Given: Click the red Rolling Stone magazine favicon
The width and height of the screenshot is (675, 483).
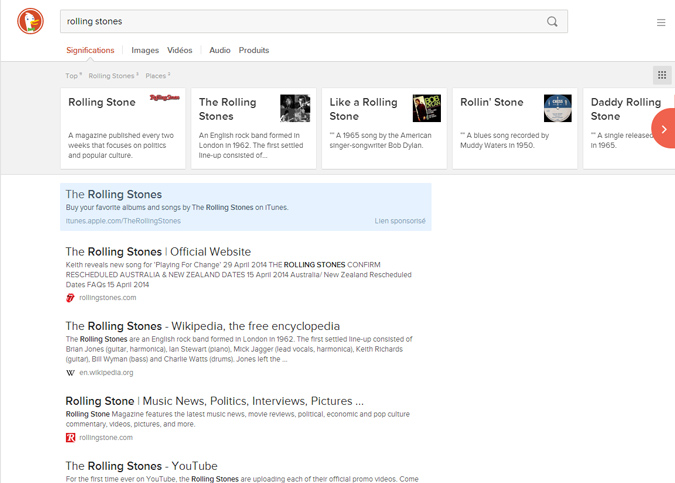Looking at the screenshot, I should pyautogui.click(x=70, y=437).
